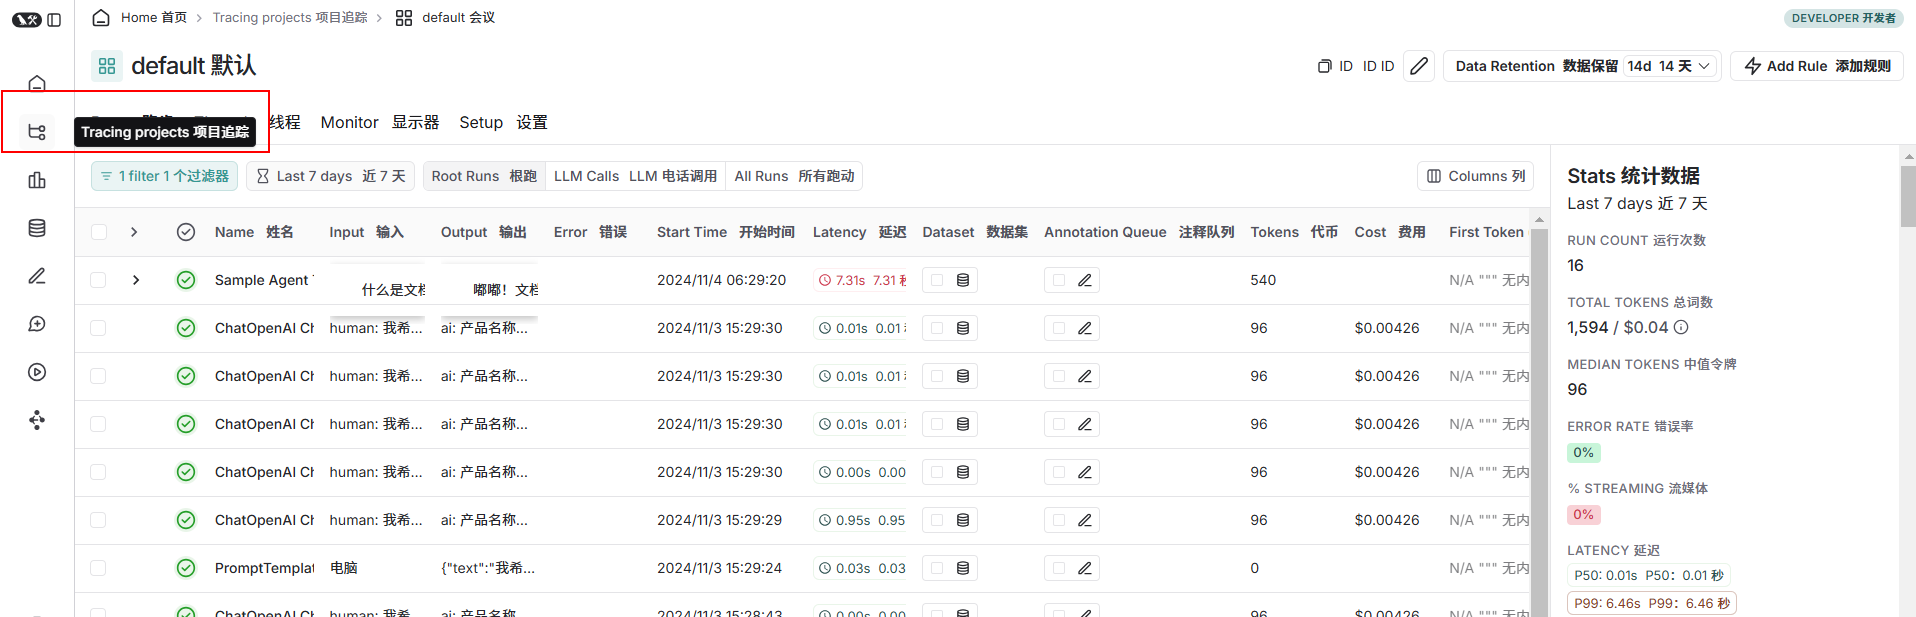Tick annotation queue checkbox on PromptTemplate row
Screen dimensions: 1916x617
coord(1059,568)
